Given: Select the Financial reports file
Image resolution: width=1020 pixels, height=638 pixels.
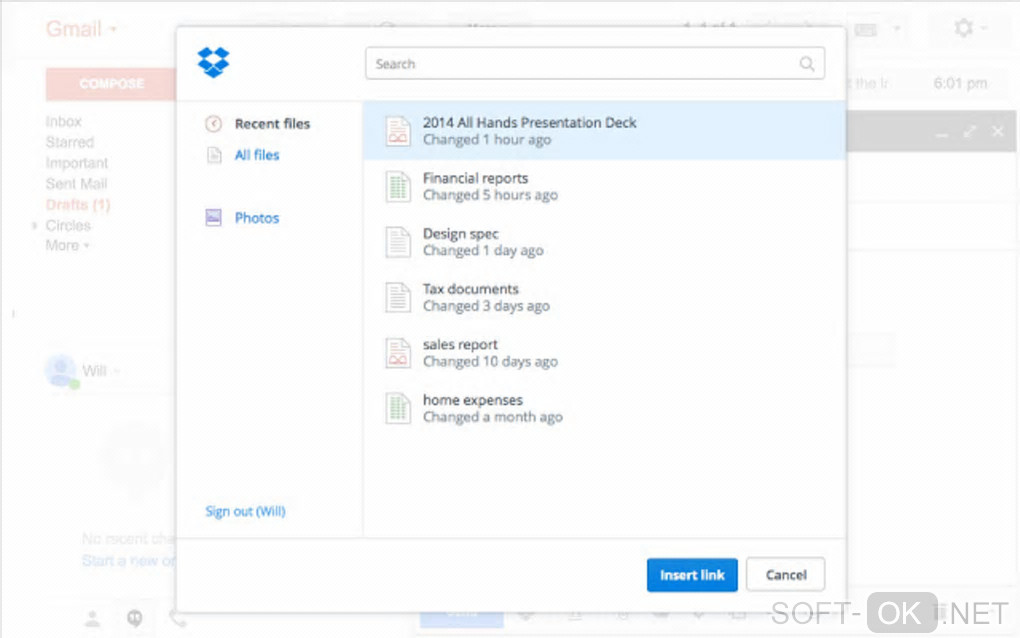Looking at the screenshot, I should [x=604, y=187].
